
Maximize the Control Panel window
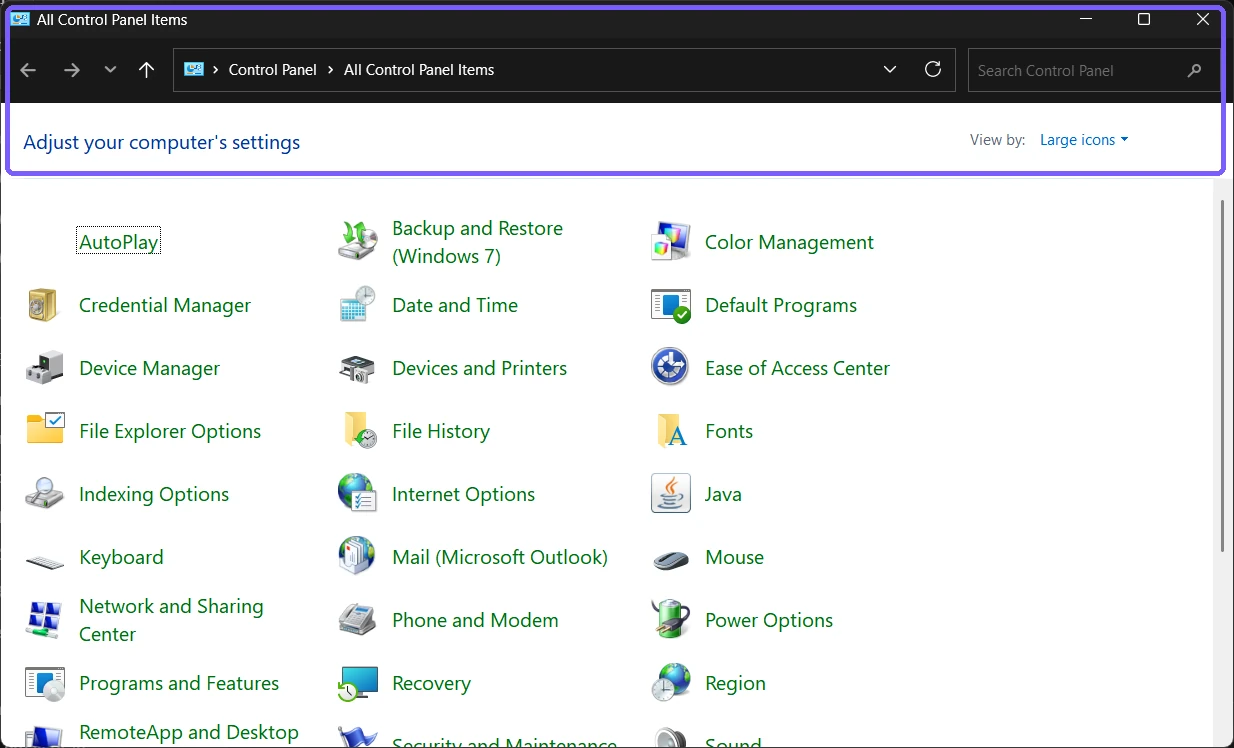click(1144, 19)
